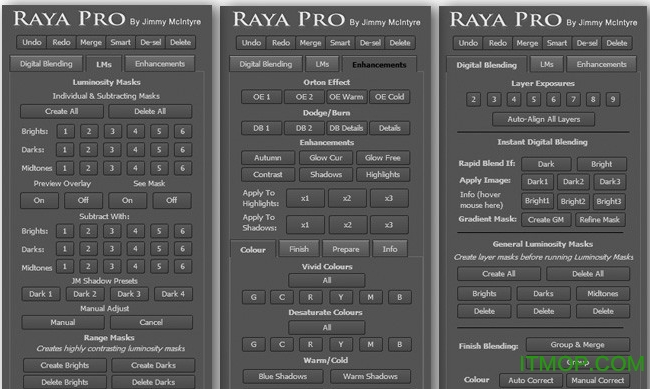Image resolution: width=650 pixels, height=389 pixels.
Task: Click Rapid Blend If Bright
Action: [601, 164]
